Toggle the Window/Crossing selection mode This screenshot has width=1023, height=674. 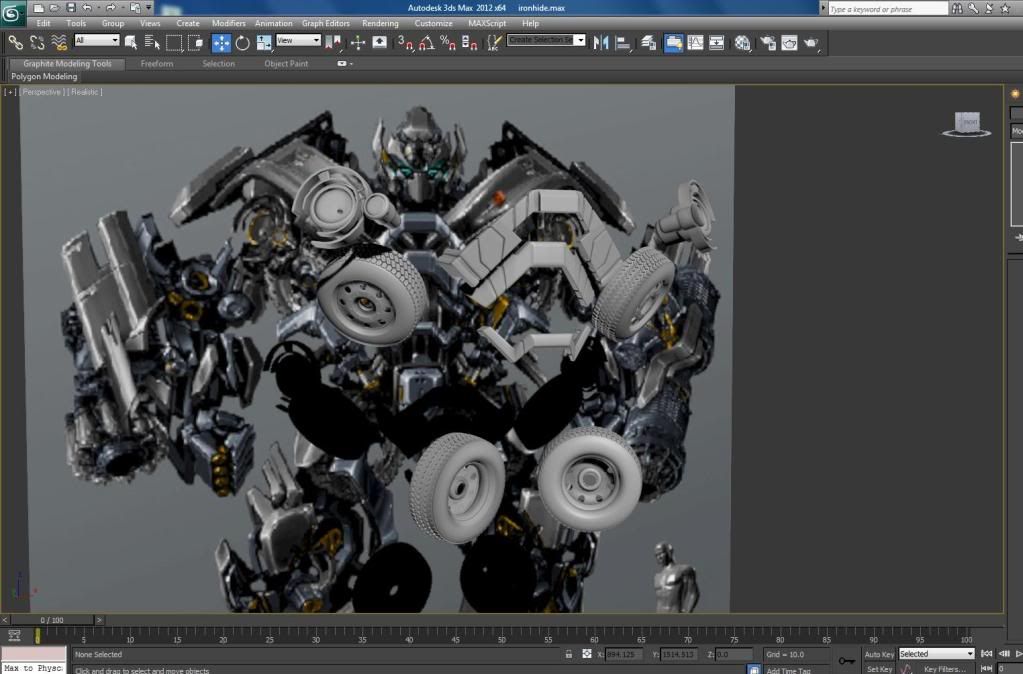pyautogui.click(x=195, y=43)
